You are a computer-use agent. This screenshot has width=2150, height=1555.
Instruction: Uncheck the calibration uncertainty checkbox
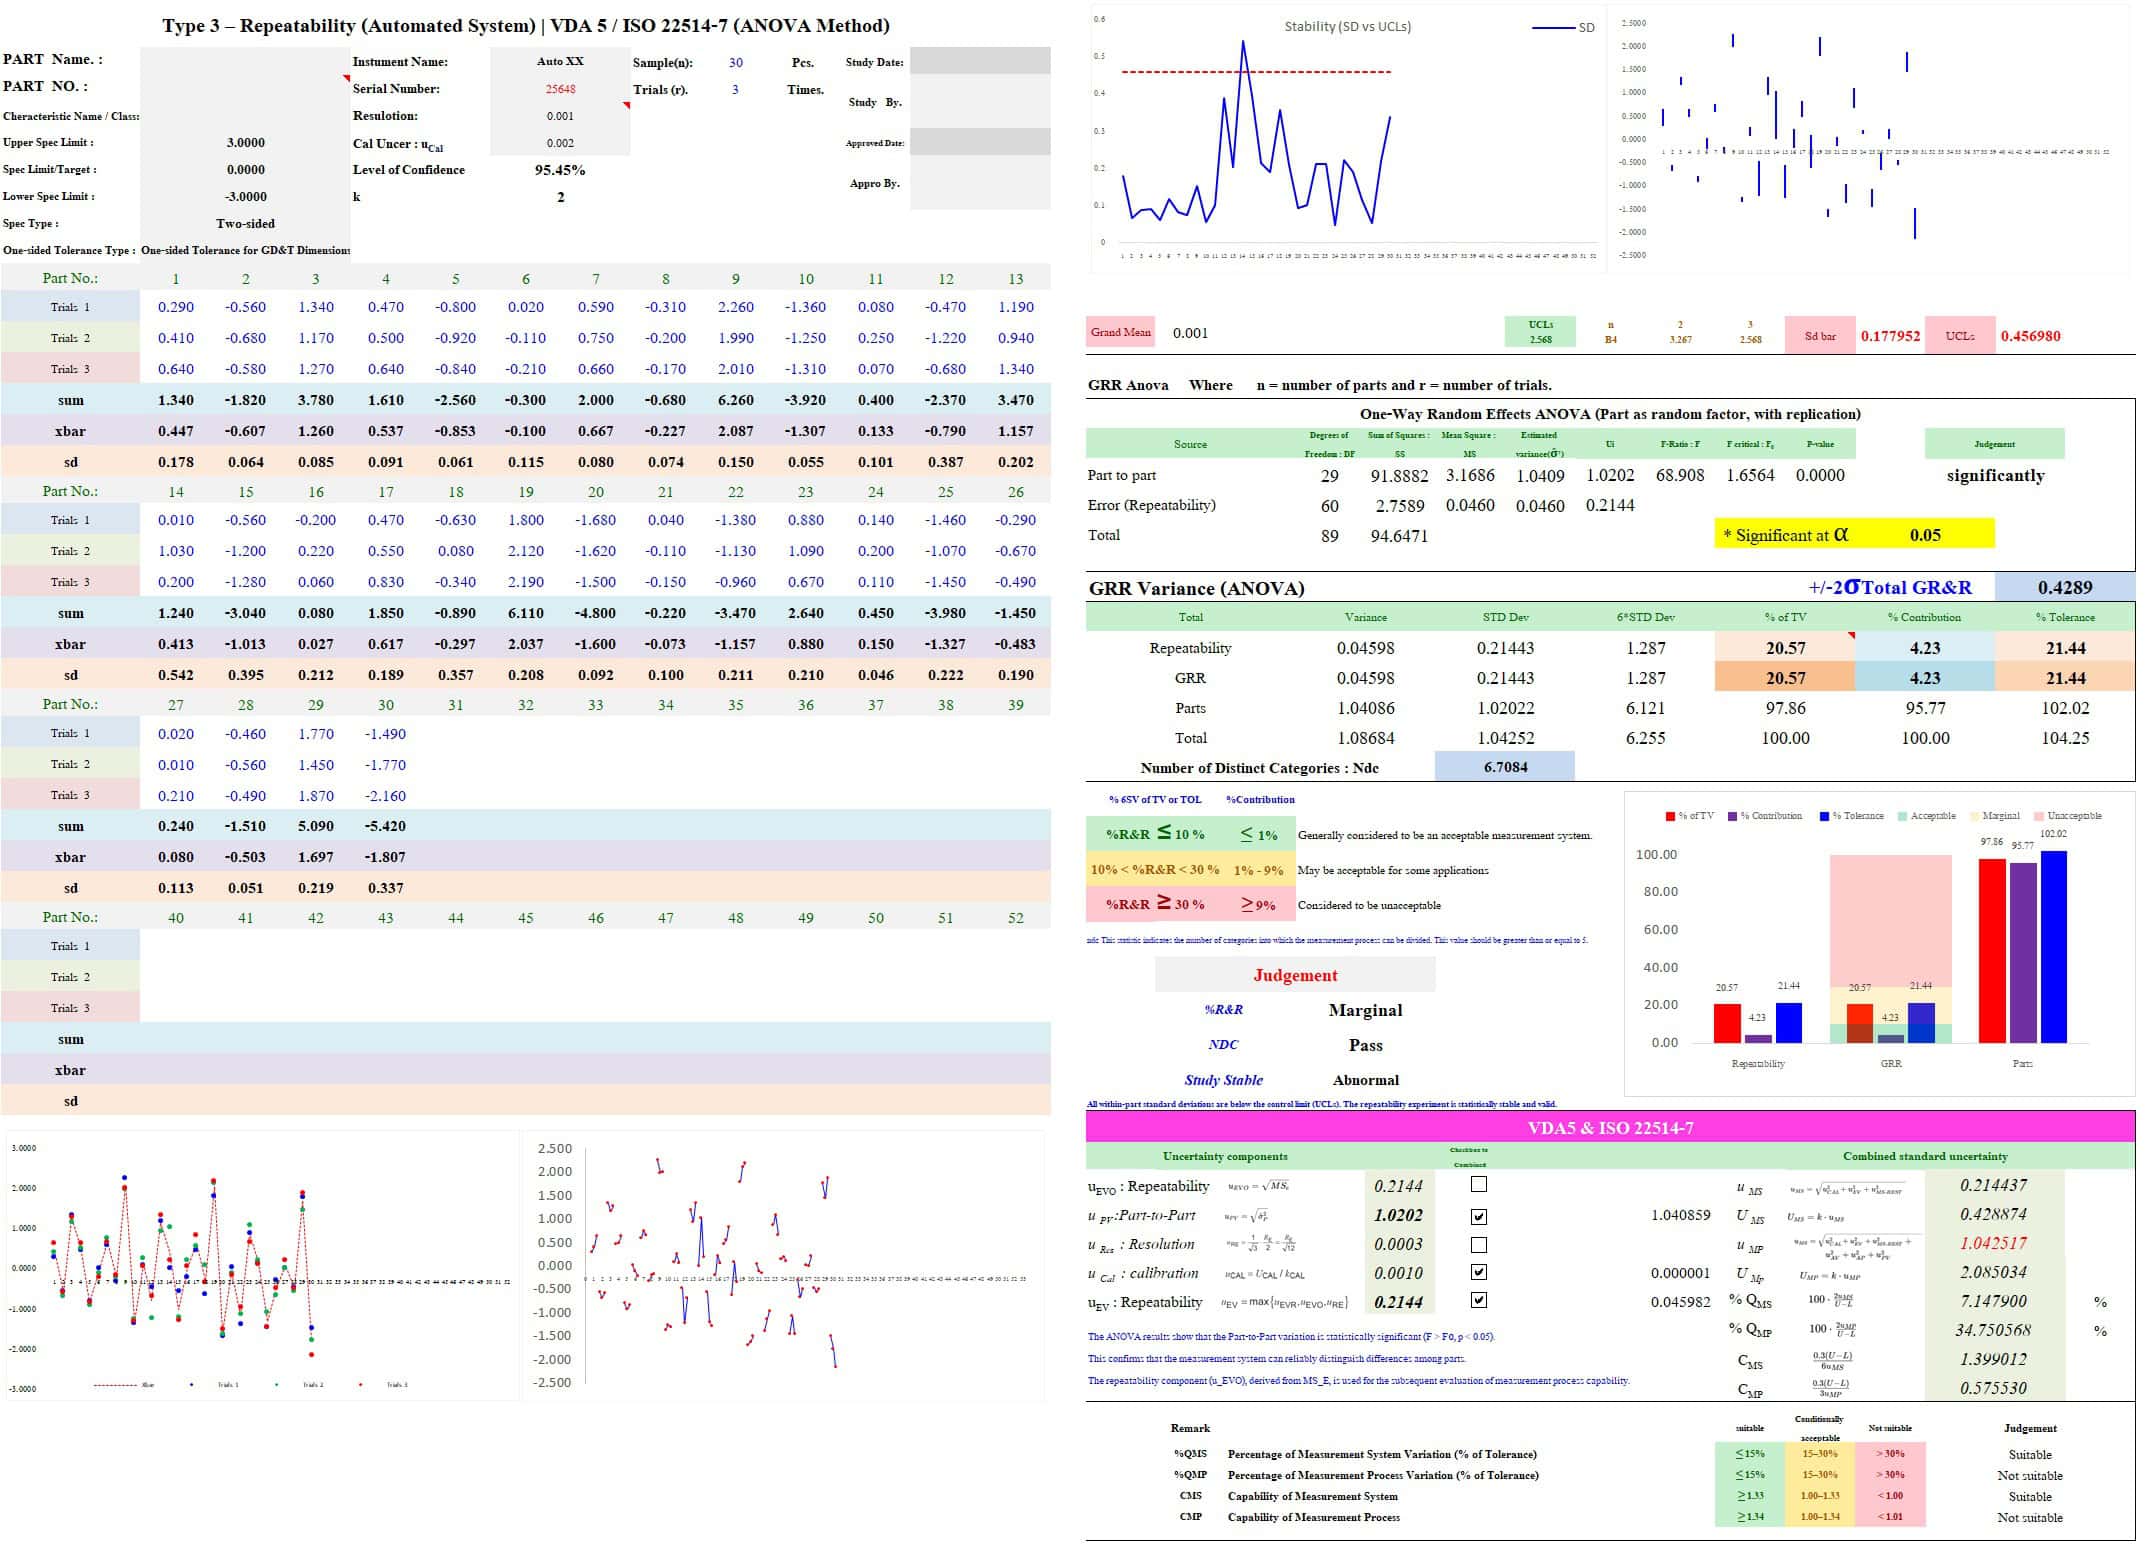point(1479,1273)
